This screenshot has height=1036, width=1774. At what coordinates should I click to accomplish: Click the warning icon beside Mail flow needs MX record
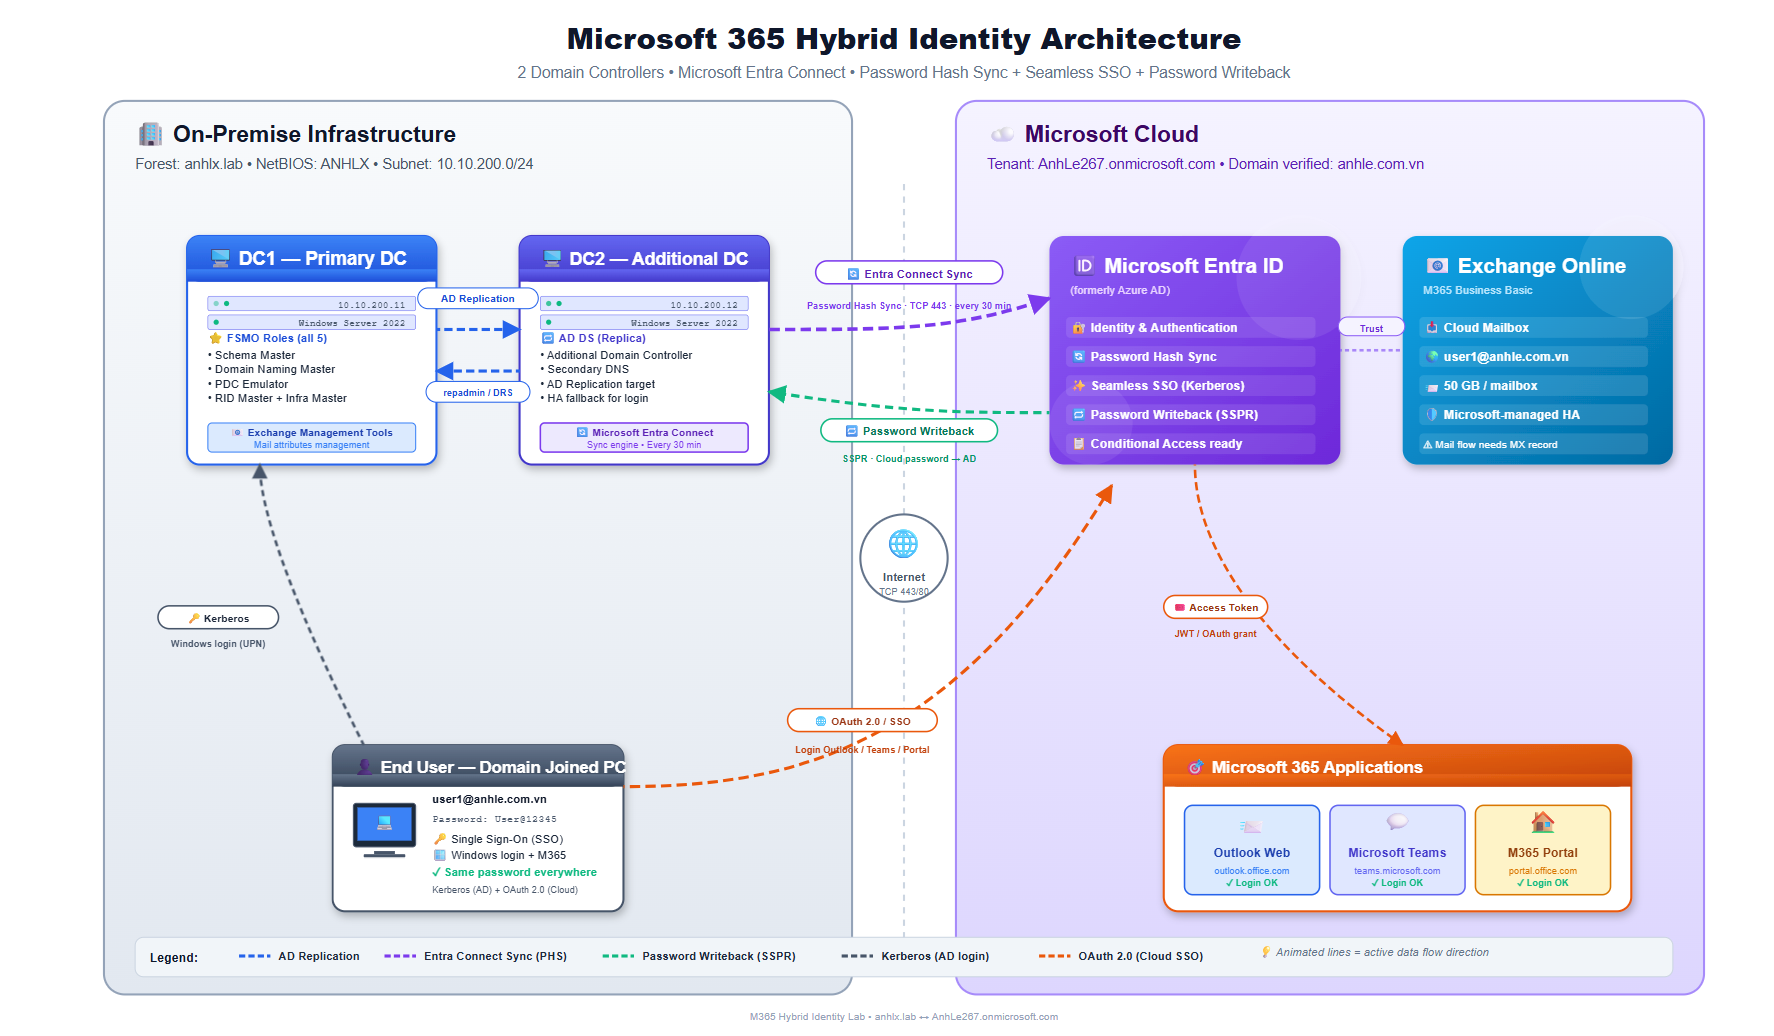pos(1428,445)
